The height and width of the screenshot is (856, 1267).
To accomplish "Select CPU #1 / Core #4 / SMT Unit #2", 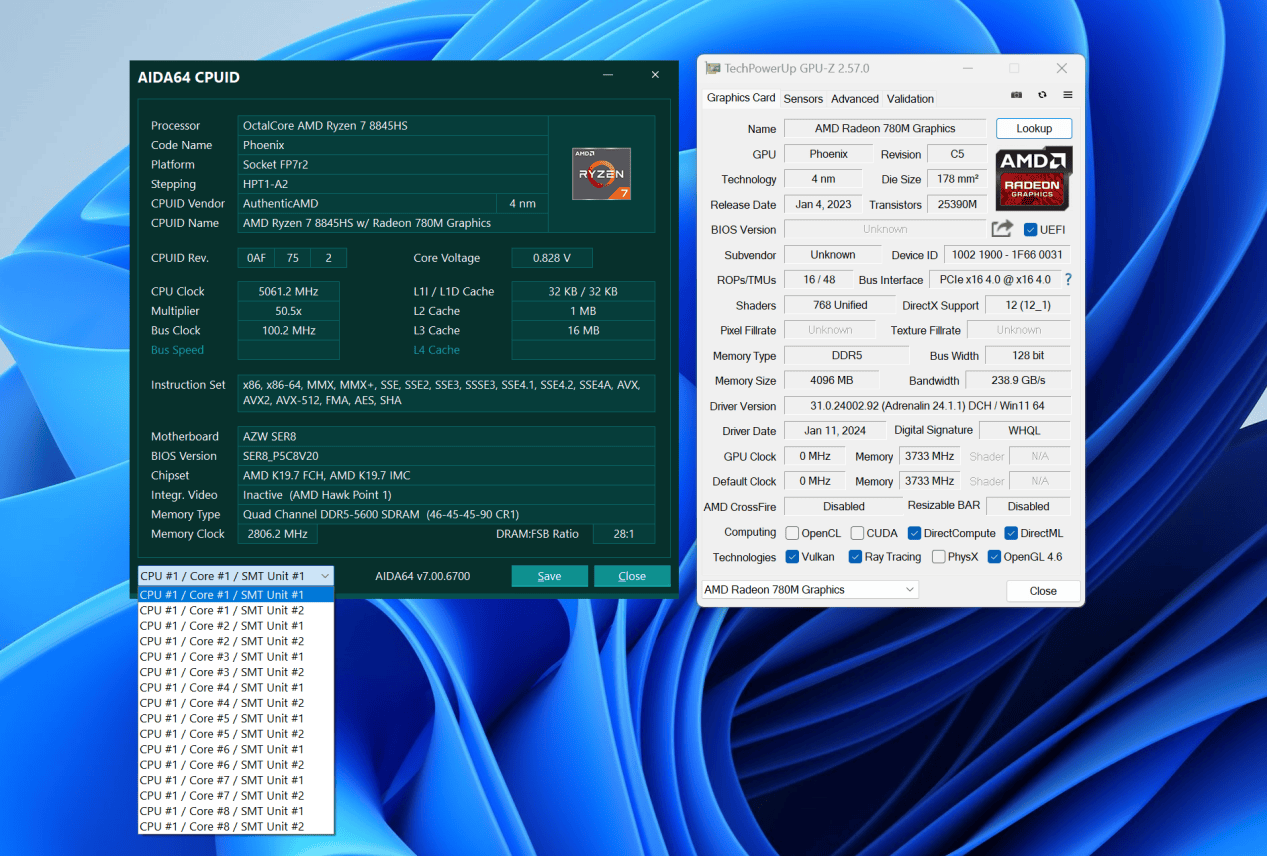I will click(x=222, y=703).
